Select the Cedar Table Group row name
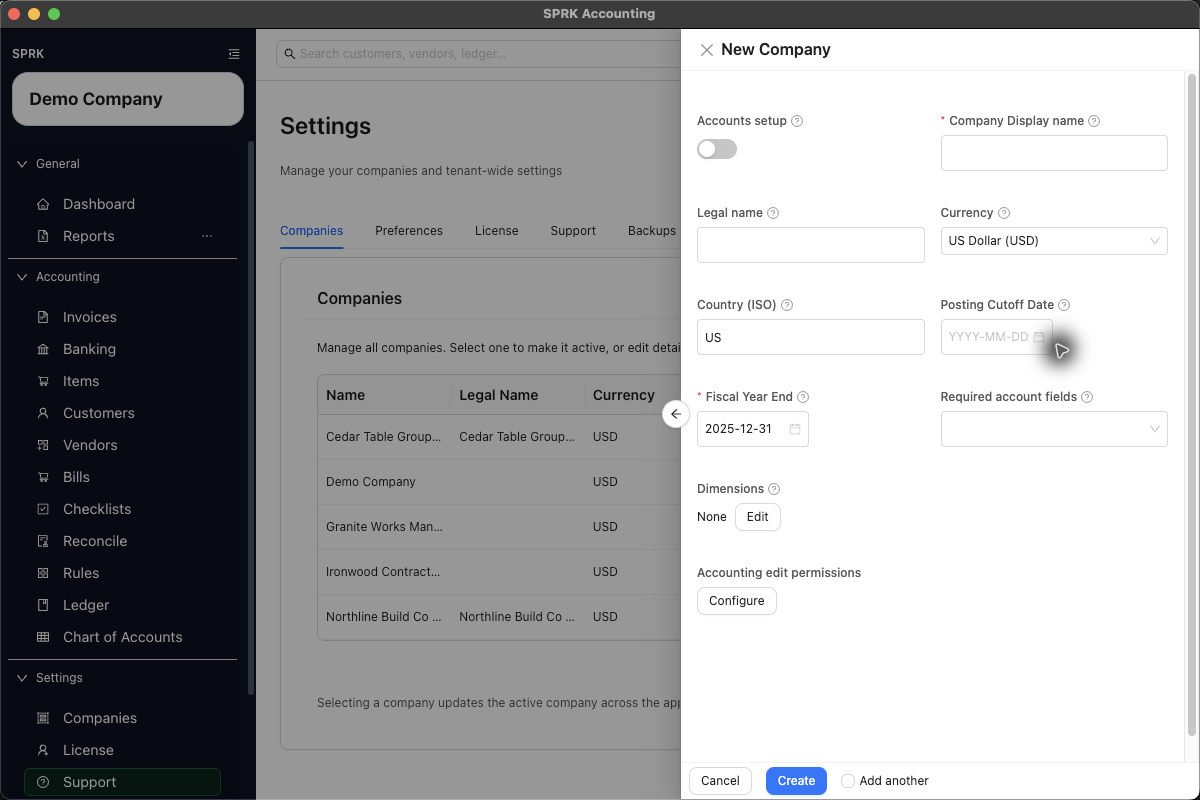The height and width of the screenshot is (800, 1200). [383, 437]
